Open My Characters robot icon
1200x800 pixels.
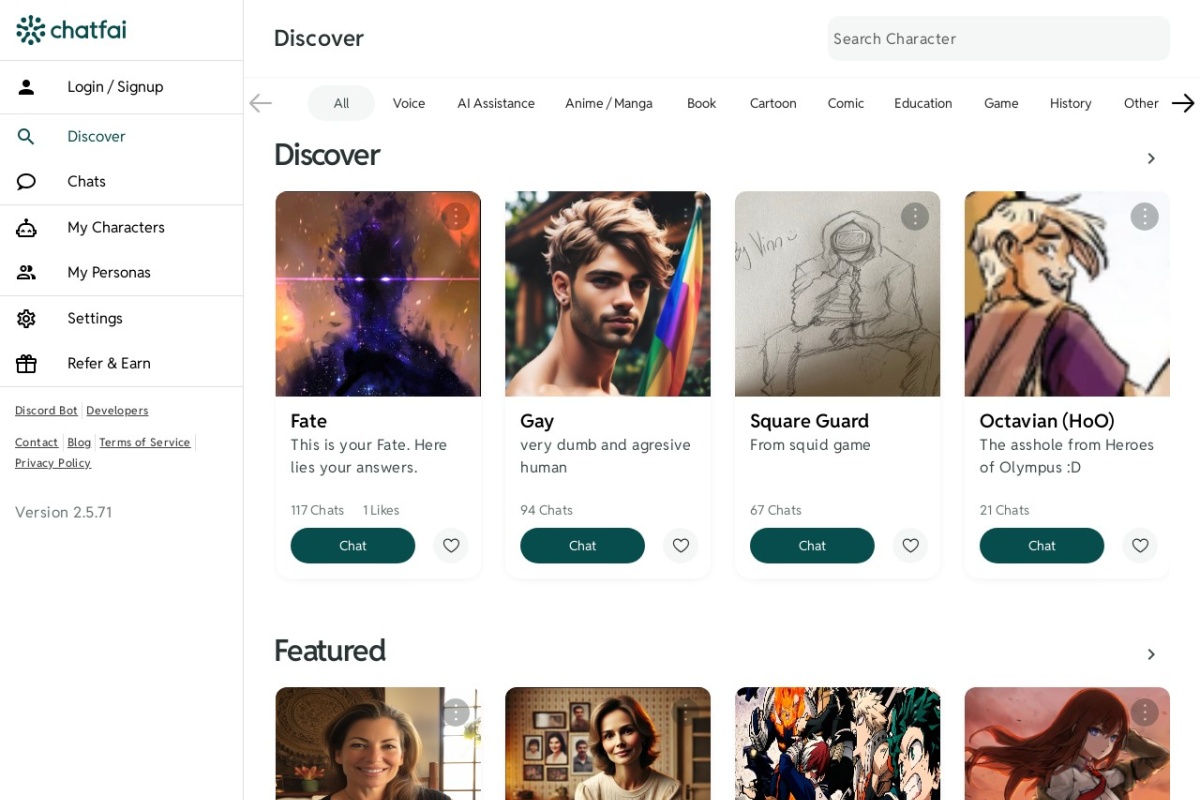pos(26,228)
